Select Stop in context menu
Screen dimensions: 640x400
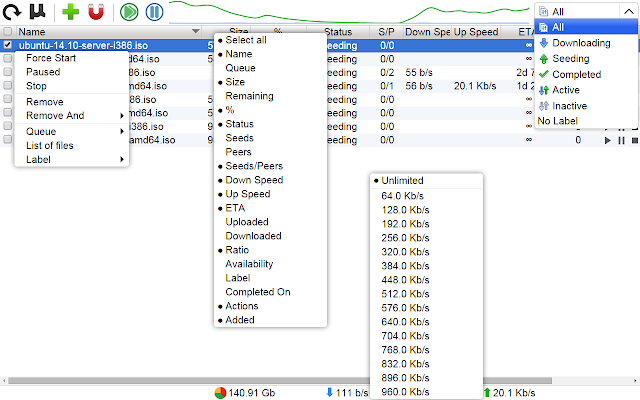[71, 86]
